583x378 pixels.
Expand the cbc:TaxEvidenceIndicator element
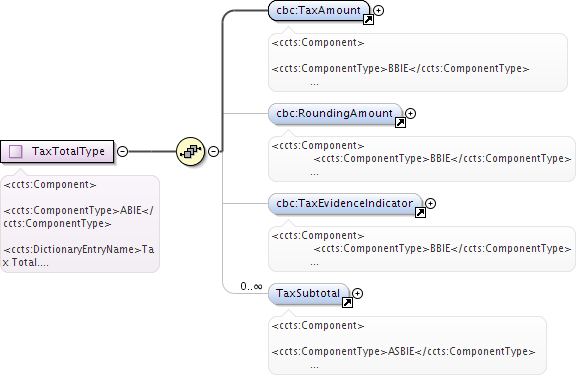(431, 203)
